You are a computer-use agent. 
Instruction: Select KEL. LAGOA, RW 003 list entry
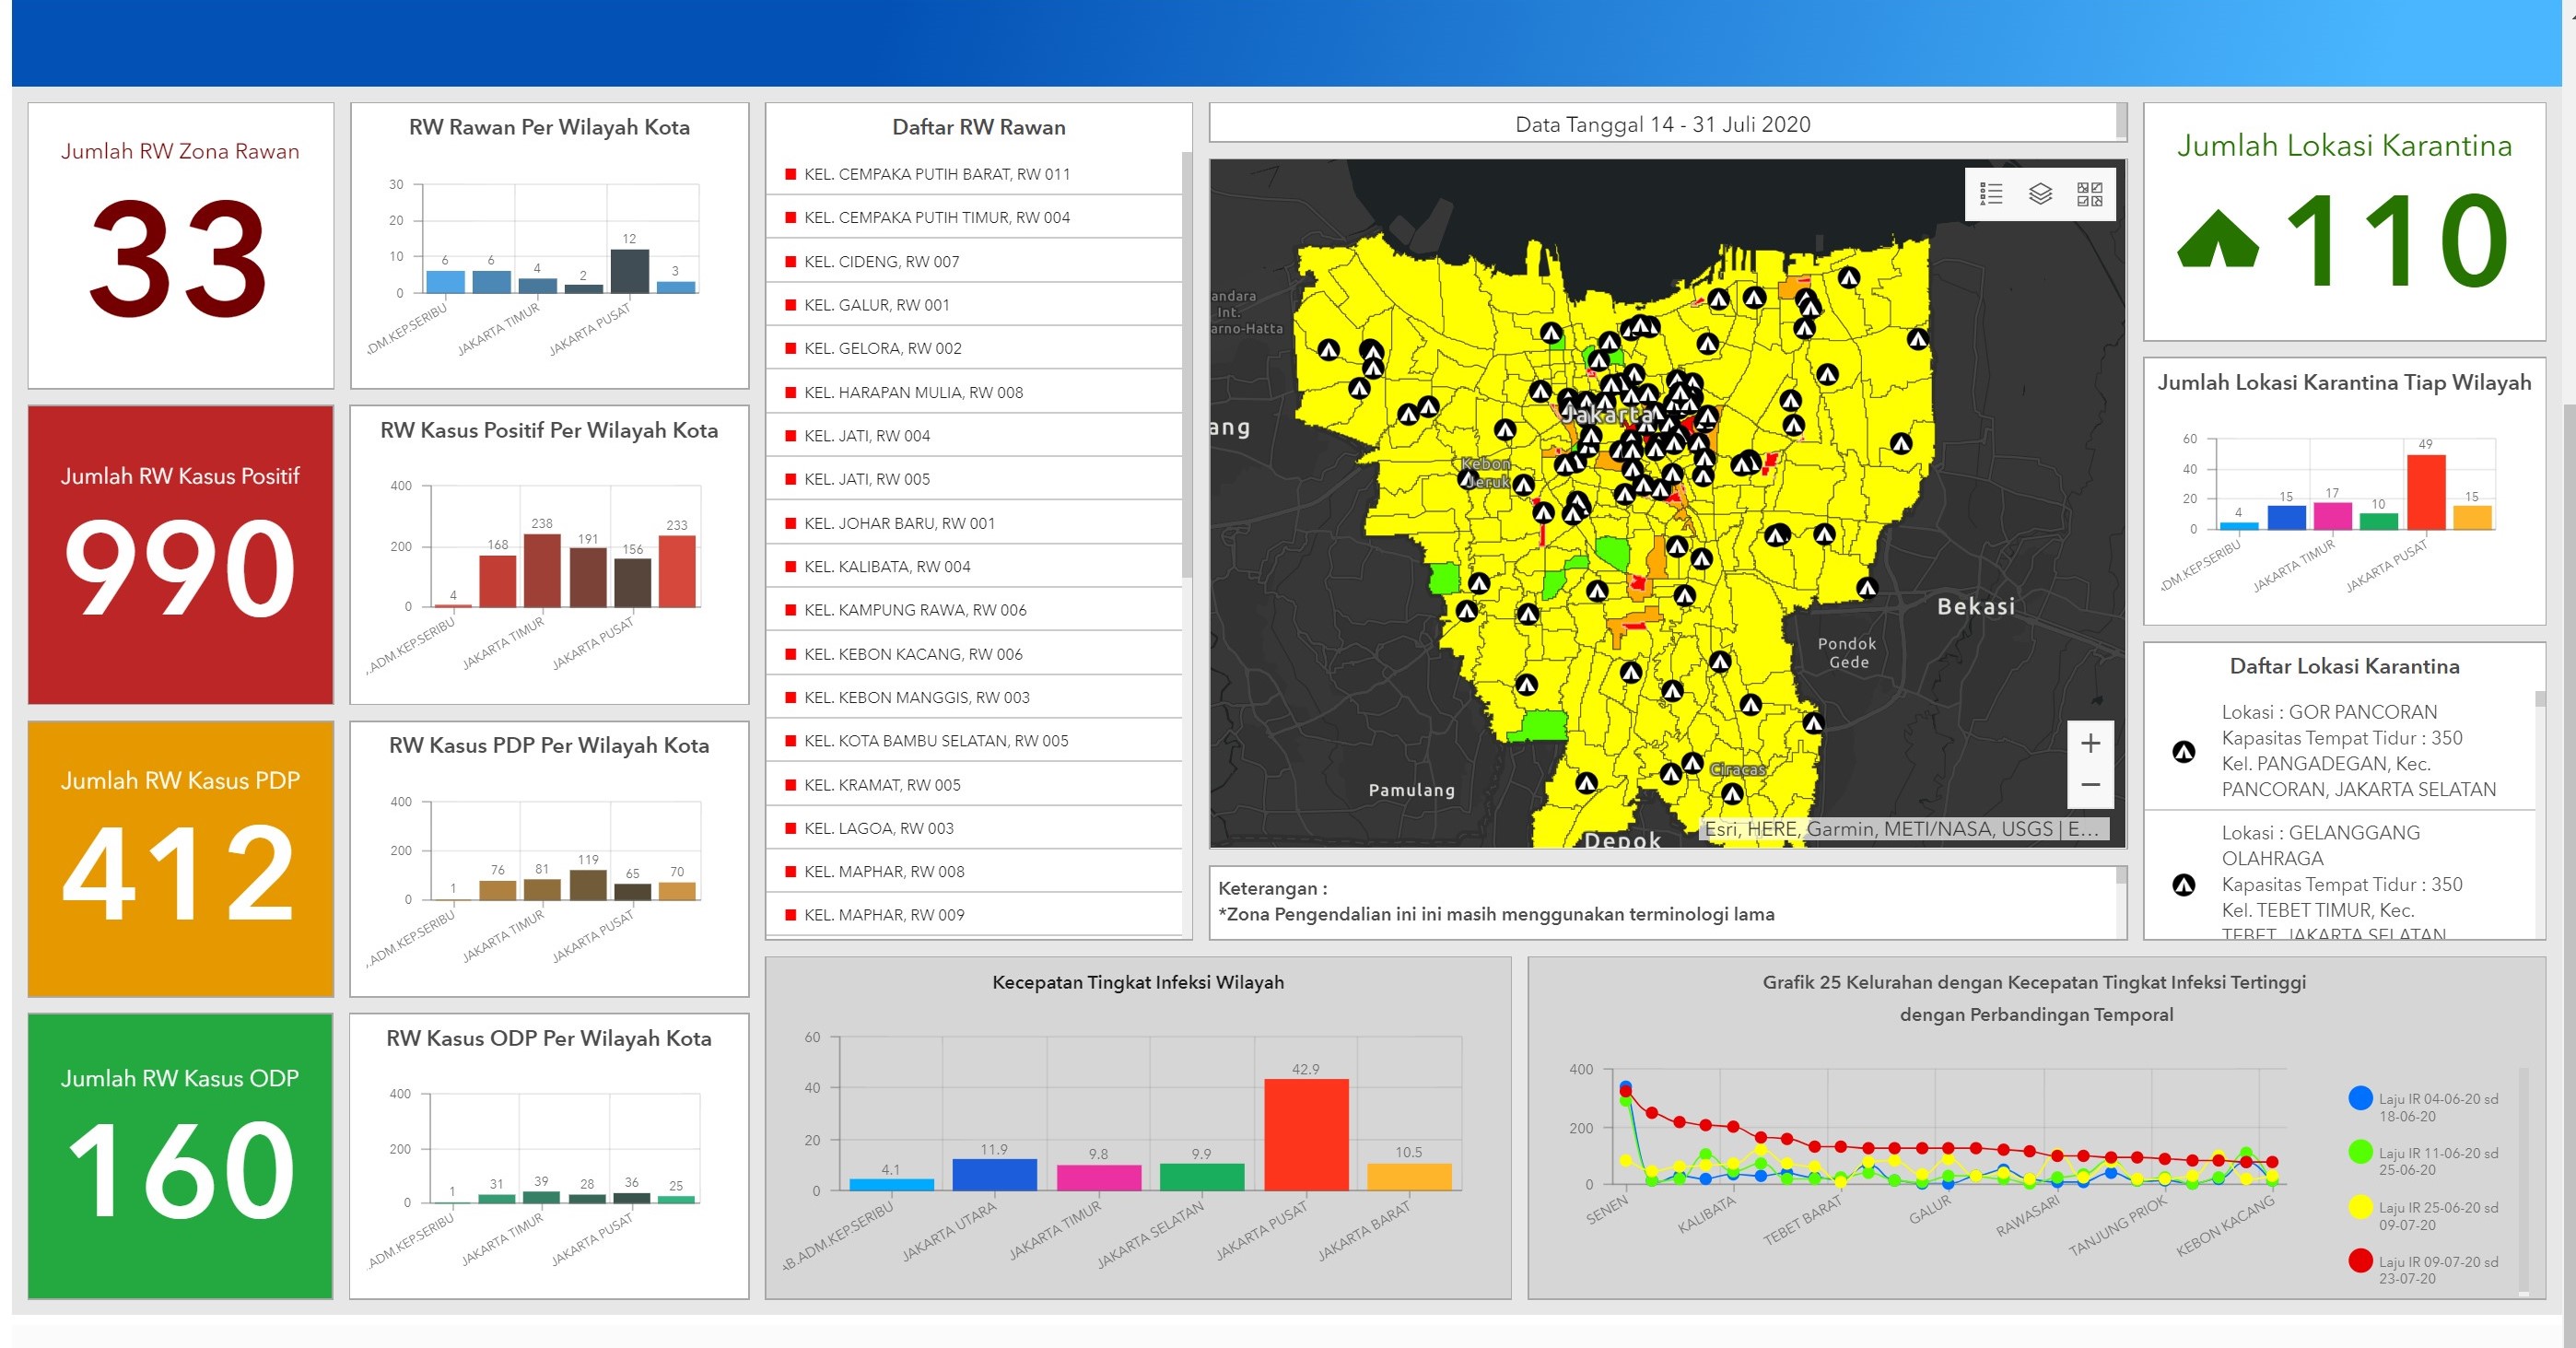click(878, 828)
